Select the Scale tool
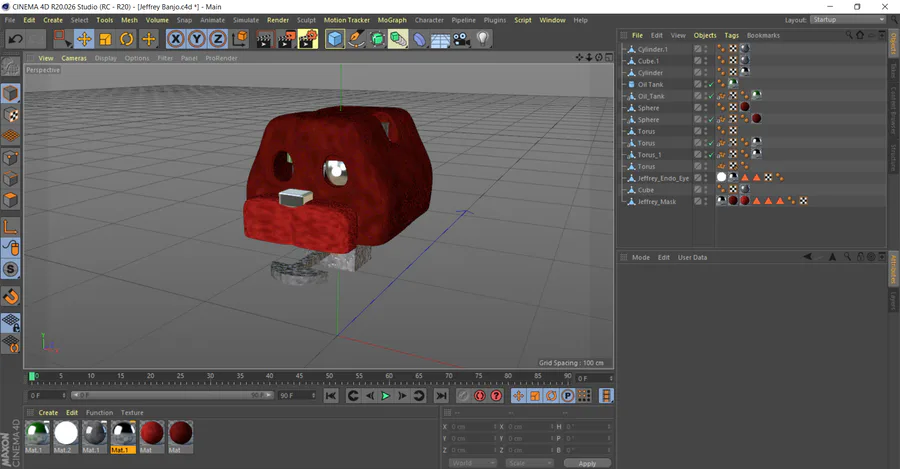 (x=105, y=39)
